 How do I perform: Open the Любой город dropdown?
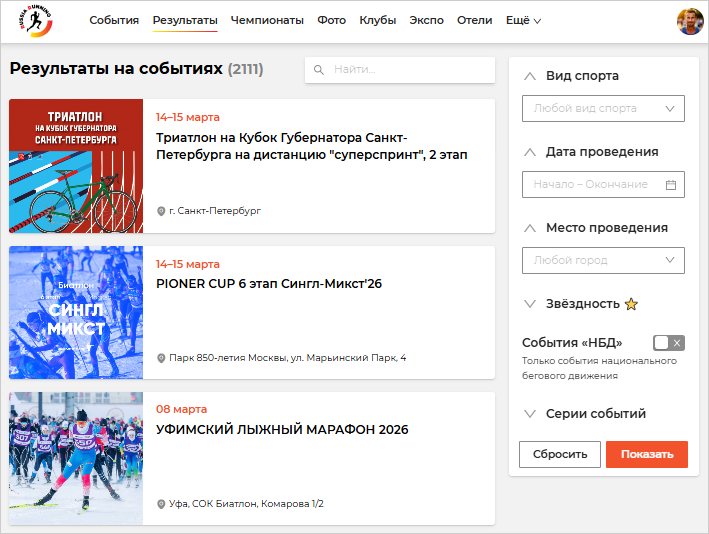(603, 260)
